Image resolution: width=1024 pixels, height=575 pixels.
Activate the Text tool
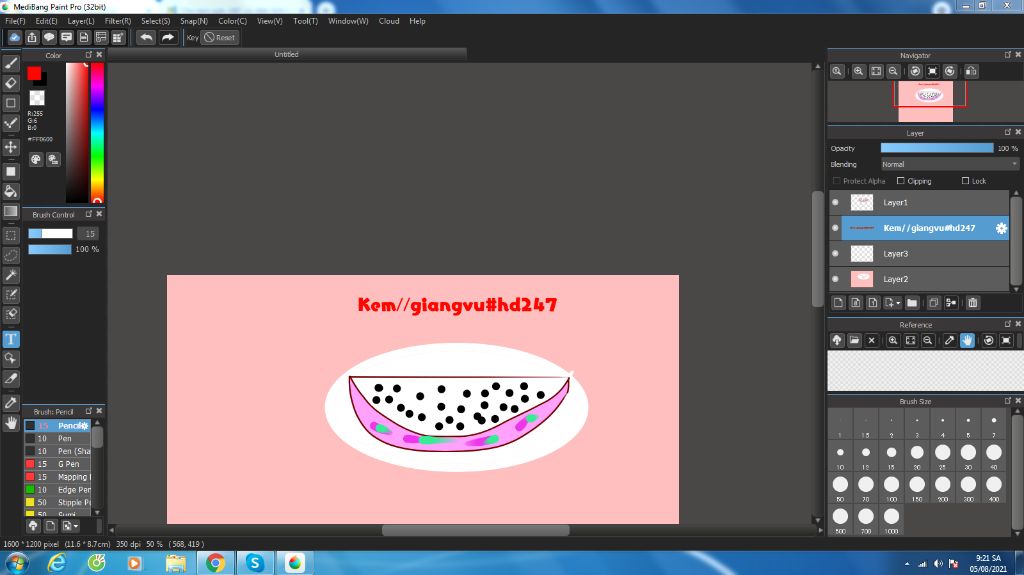click(11, 339)
